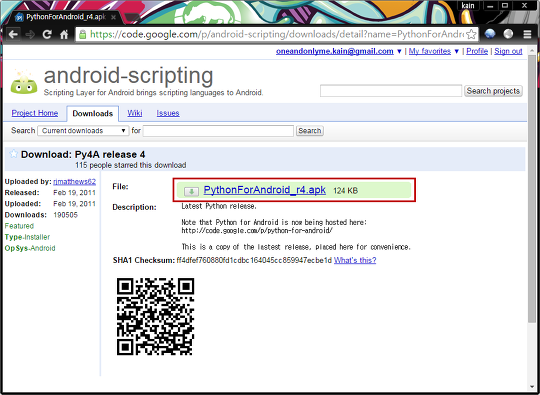Open the Chrome menu hamburger icon
Image resolution: width=540 pixels, height=395 pixels.
coord(527,34)
